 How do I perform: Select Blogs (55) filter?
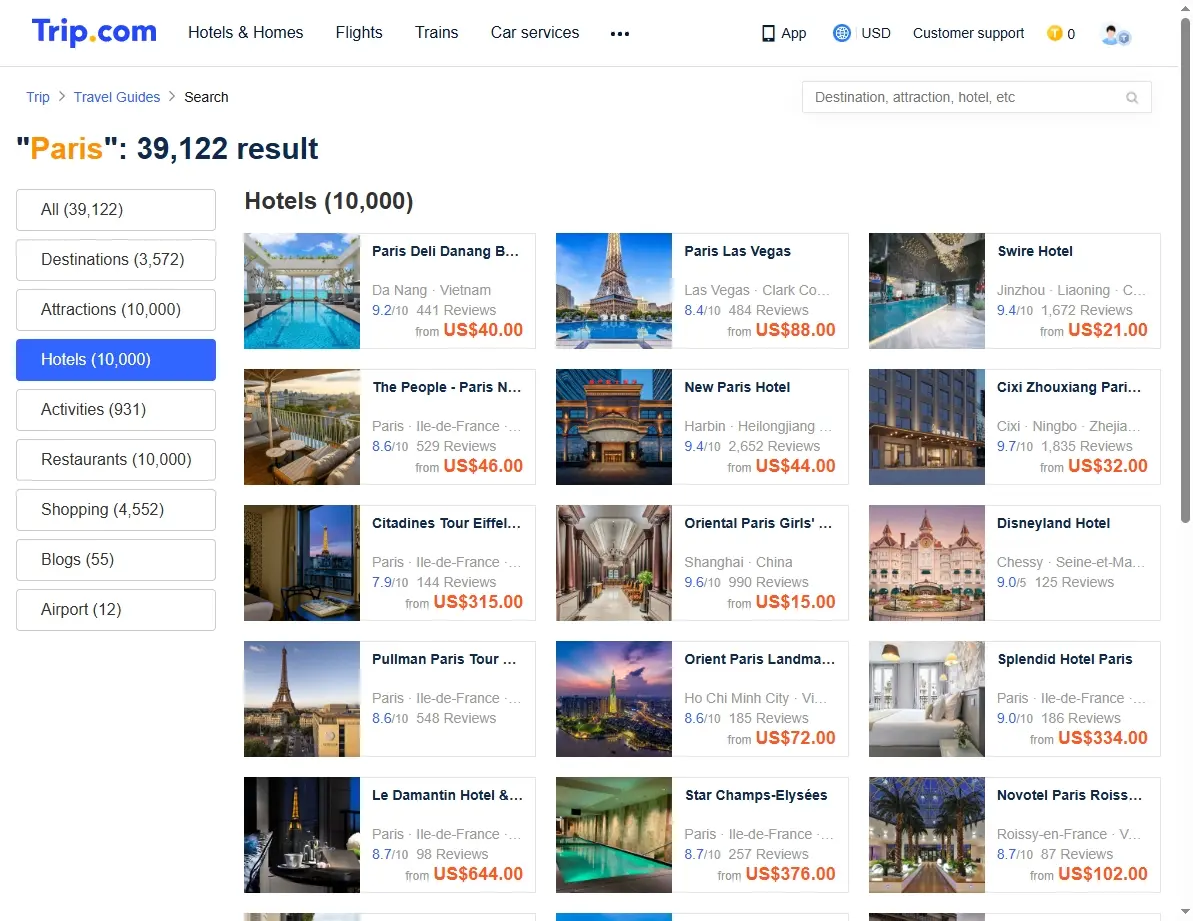116,559
